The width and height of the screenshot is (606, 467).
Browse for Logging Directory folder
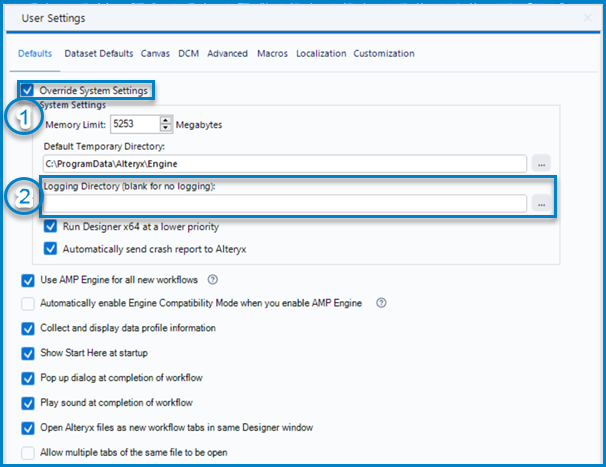pos(541,204)
